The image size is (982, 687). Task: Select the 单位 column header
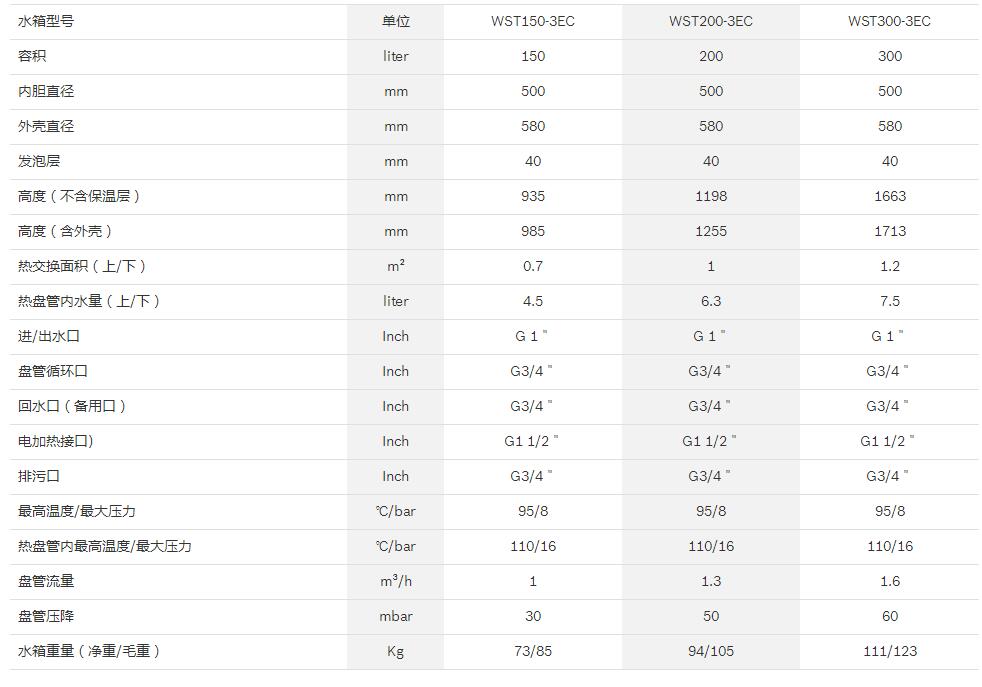click(x=396, y=21)
